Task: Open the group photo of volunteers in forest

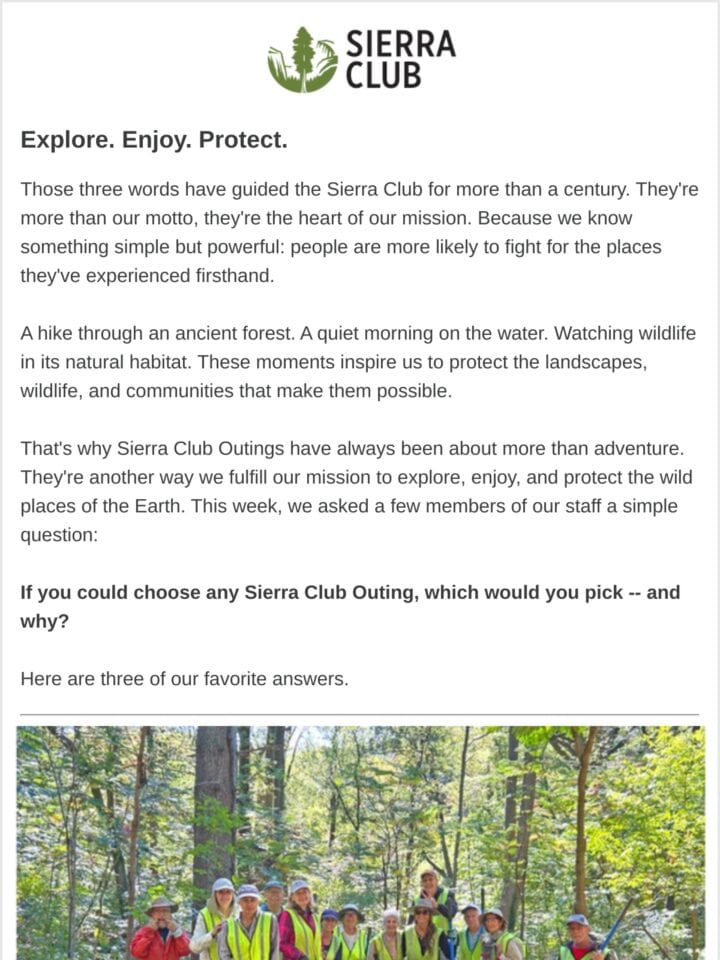Action: click(x=361, y=842)
